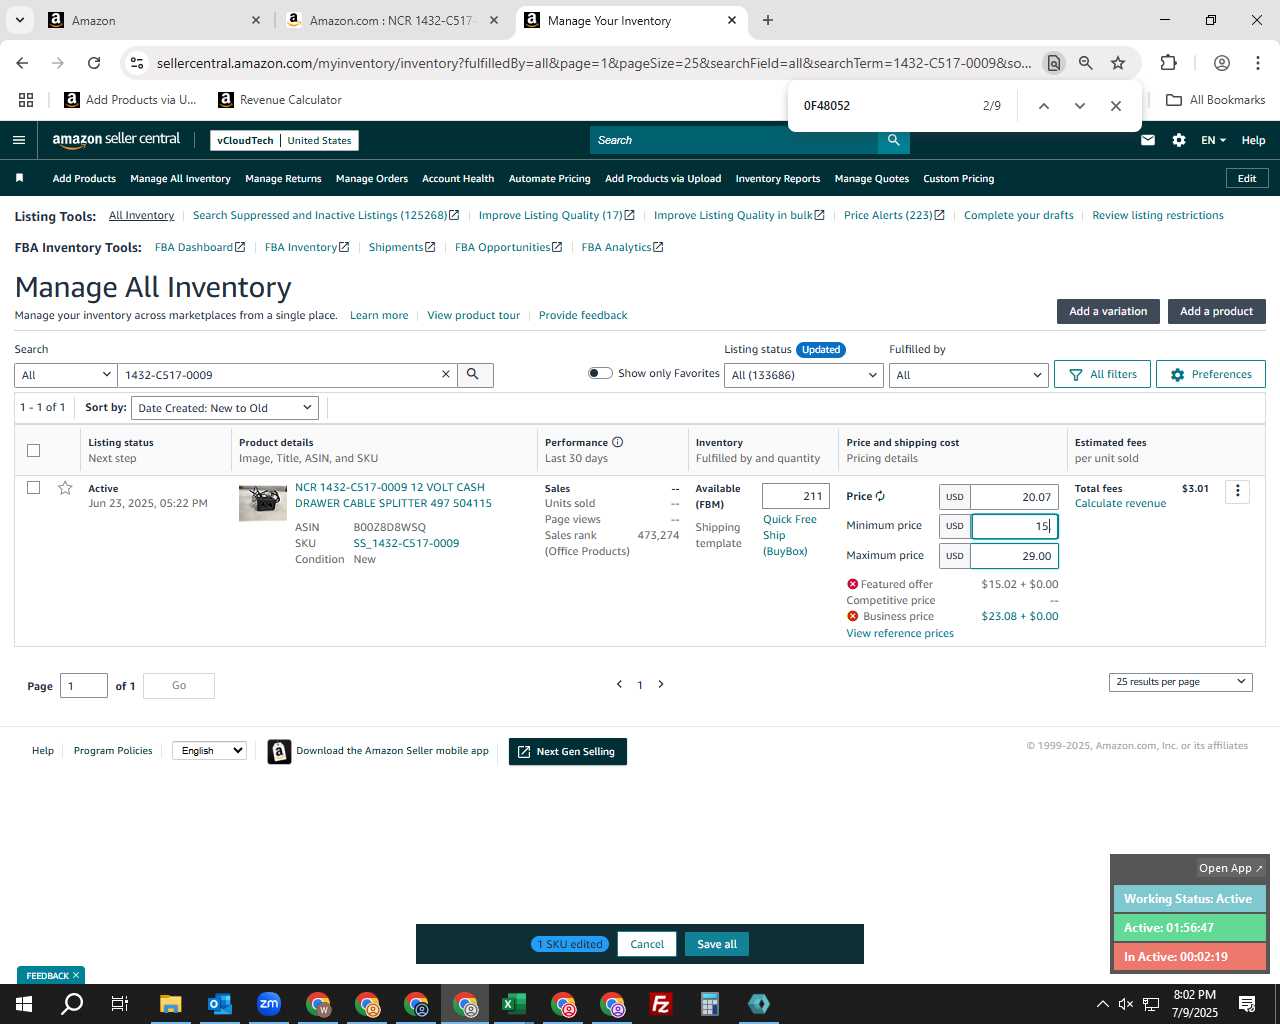Image resolution: width=1280 pixels, height=1024 pixels.
Task: Open the browser extensions puzzle icon
Action: coord(1168,63)
